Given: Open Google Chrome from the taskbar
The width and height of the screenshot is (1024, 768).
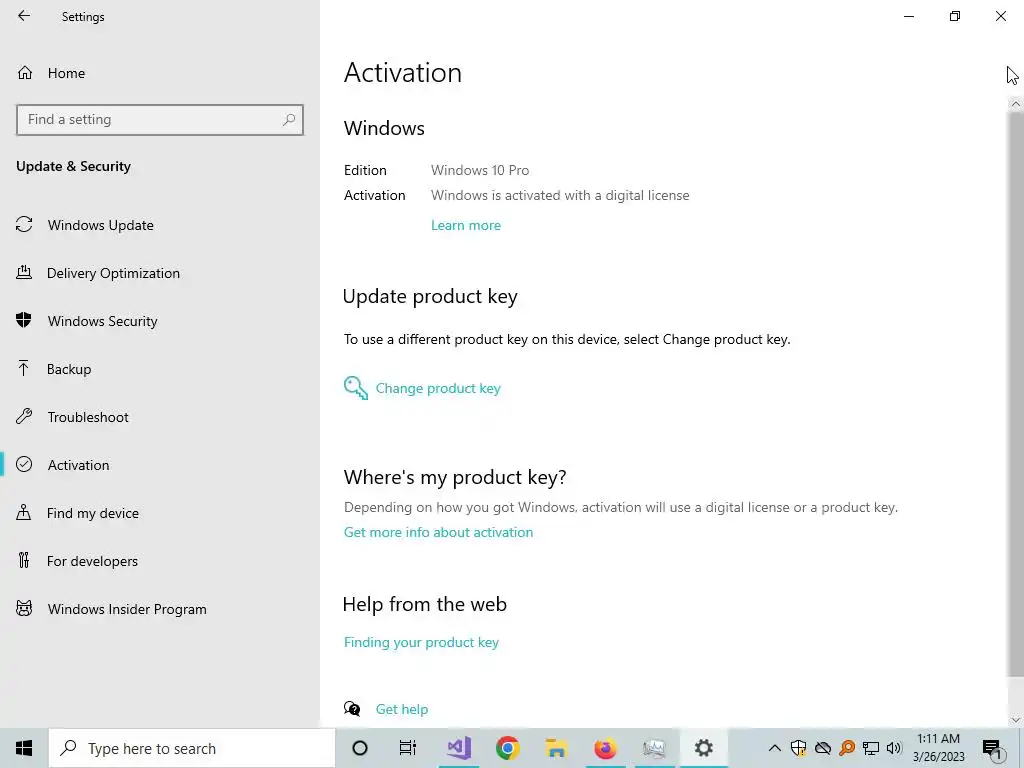Looking at the screenshot, I should click(507, 748).
